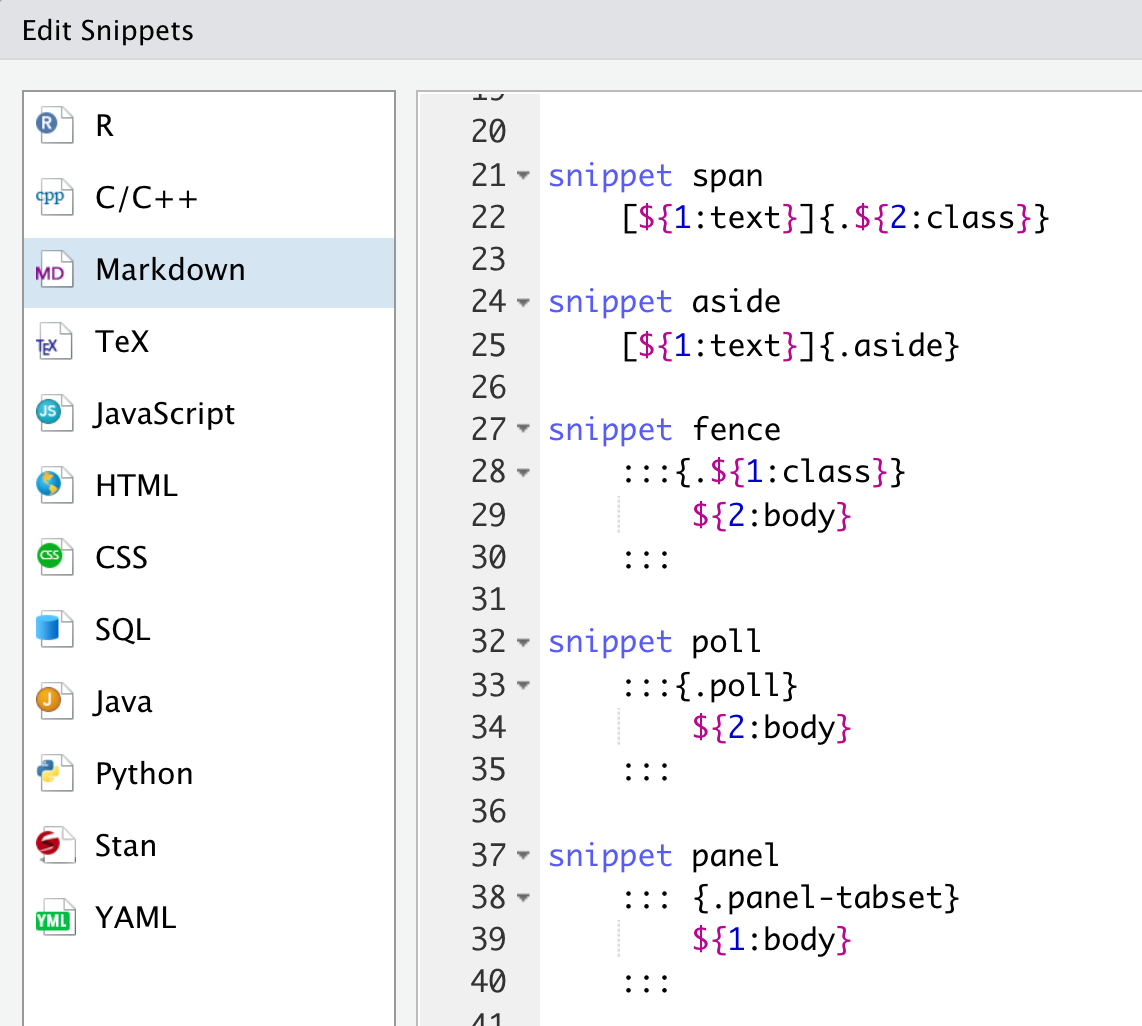Collapse the fold at line 24
1142x1026 pixels.
click(x=523, y=301)
